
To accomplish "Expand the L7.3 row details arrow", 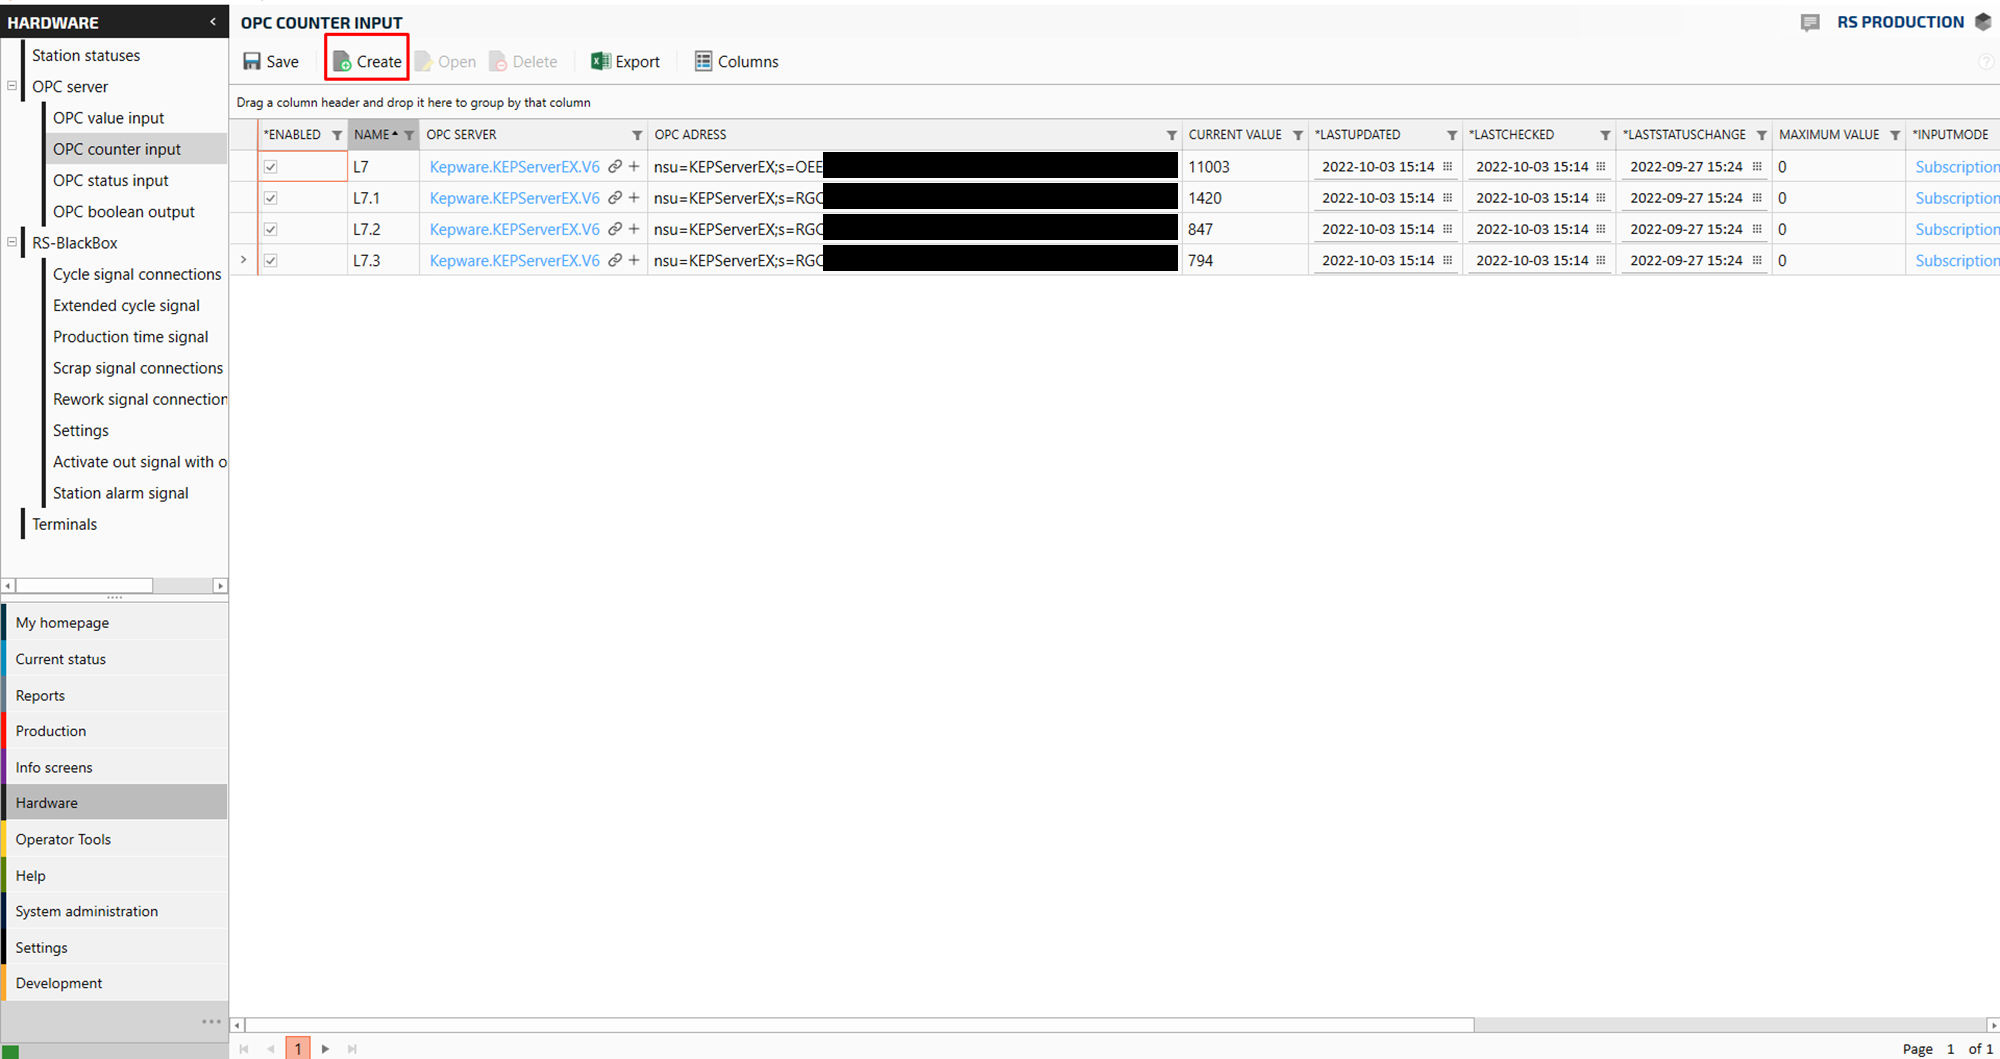I will point(243,260).
